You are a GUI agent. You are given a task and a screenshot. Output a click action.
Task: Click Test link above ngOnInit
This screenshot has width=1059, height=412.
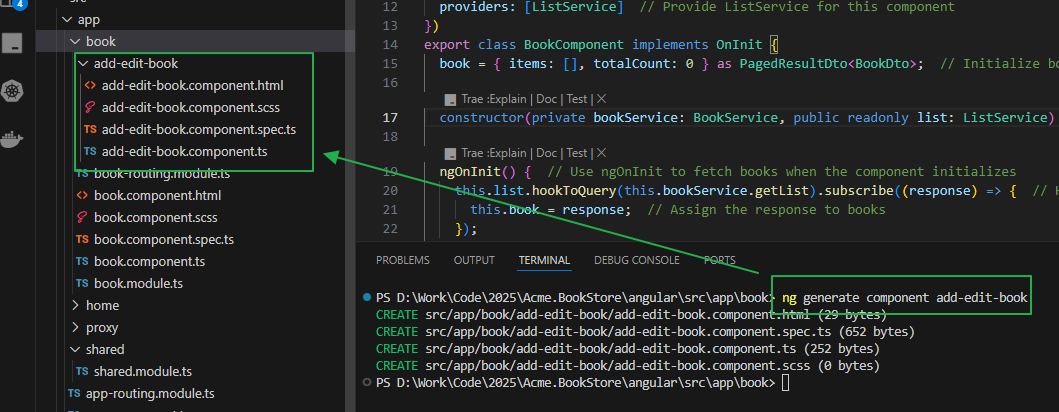(577, 153)
